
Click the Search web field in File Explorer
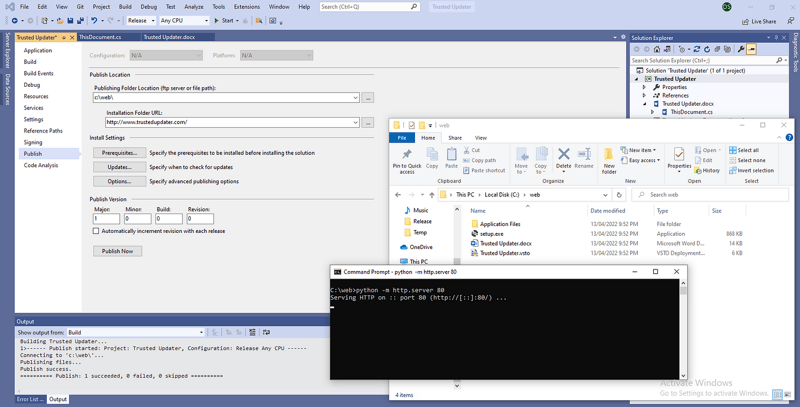pos(710,195)
